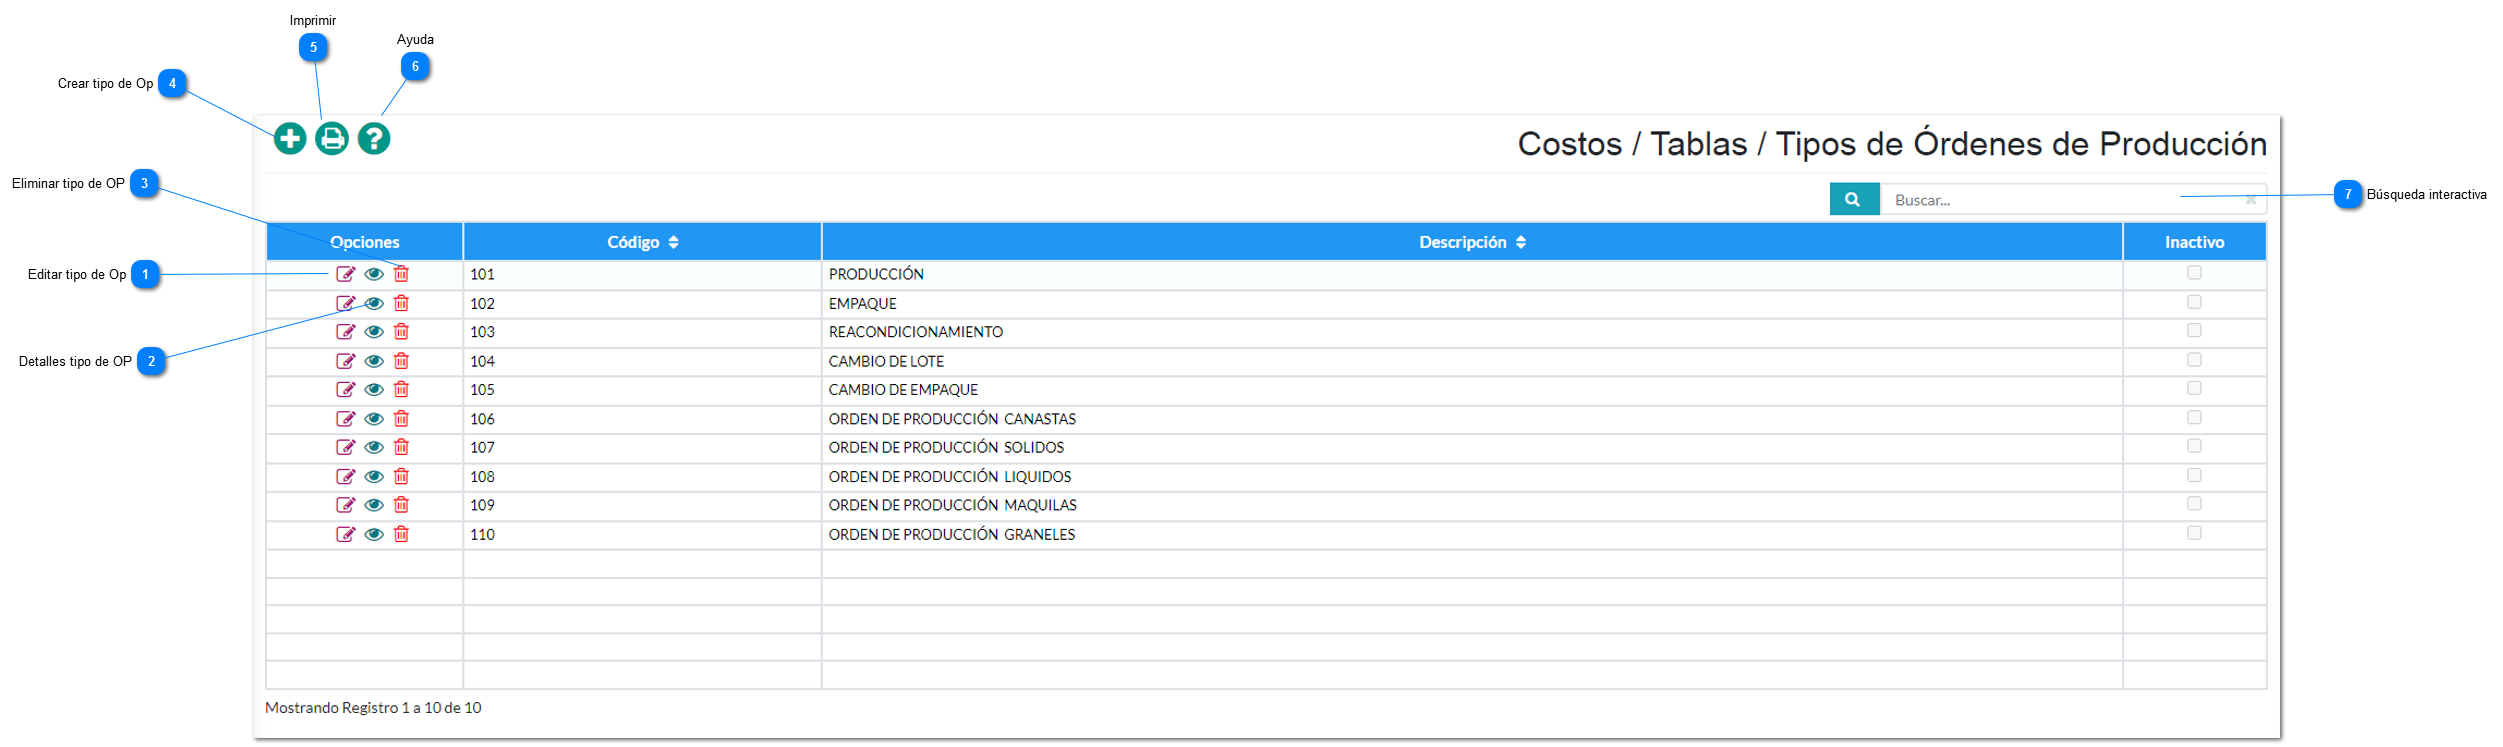Select ORDEN DE PRODUCCIÓN MAQUILAS cell
The height and width of the screenshot is (747, 2503).
click(1472, 506)
